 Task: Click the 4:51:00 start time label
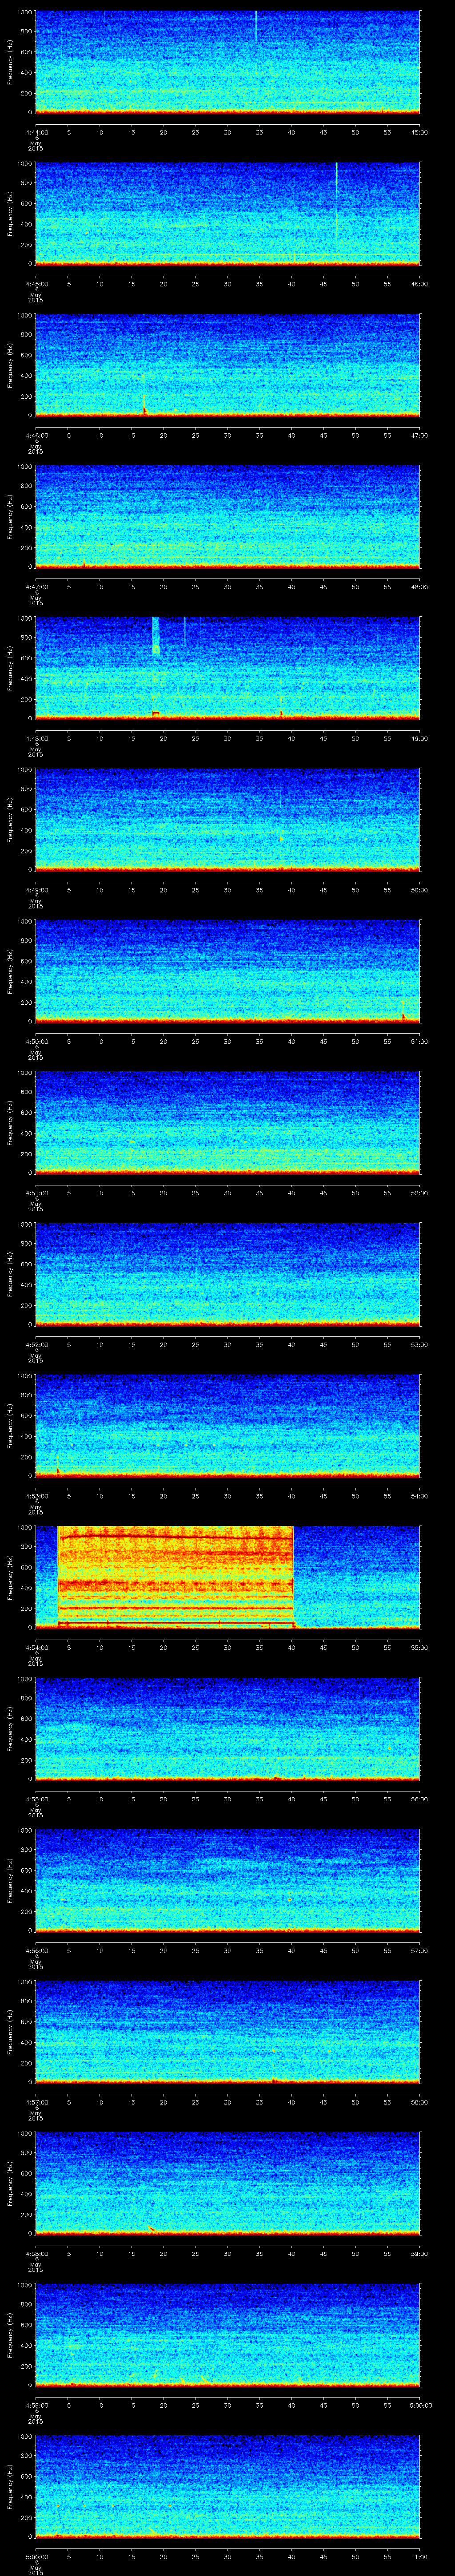[x=36, y=1193]
